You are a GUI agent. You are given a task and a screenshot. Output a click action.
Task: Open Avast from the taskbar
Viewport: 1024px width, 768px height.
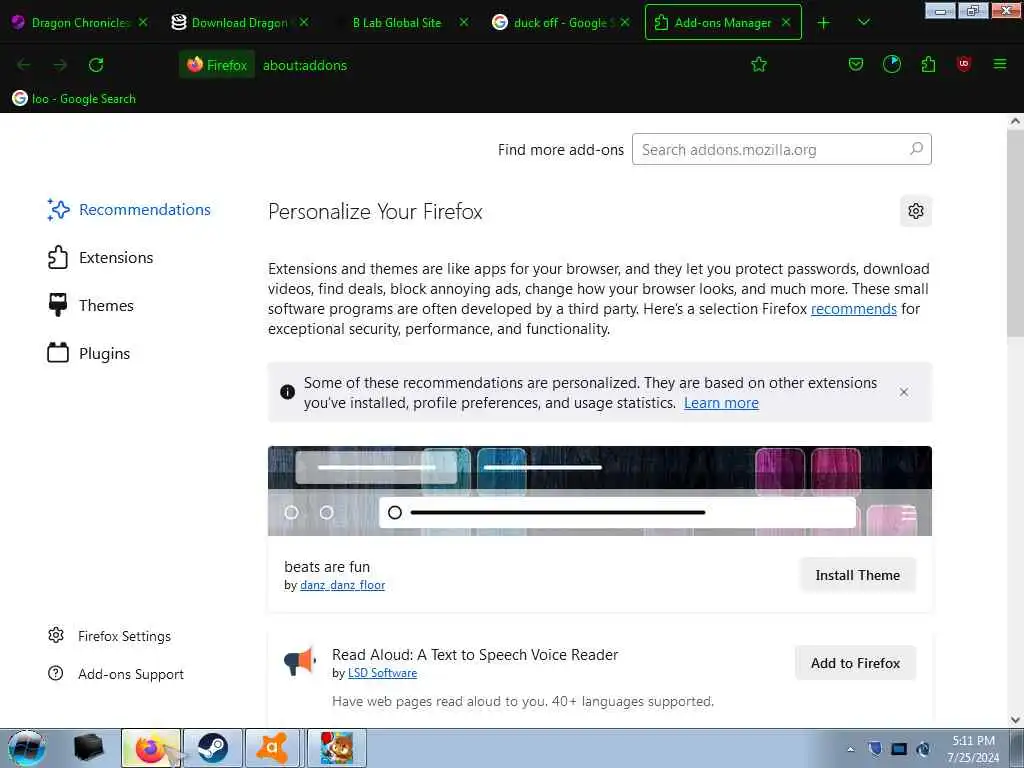click(274, 748)
